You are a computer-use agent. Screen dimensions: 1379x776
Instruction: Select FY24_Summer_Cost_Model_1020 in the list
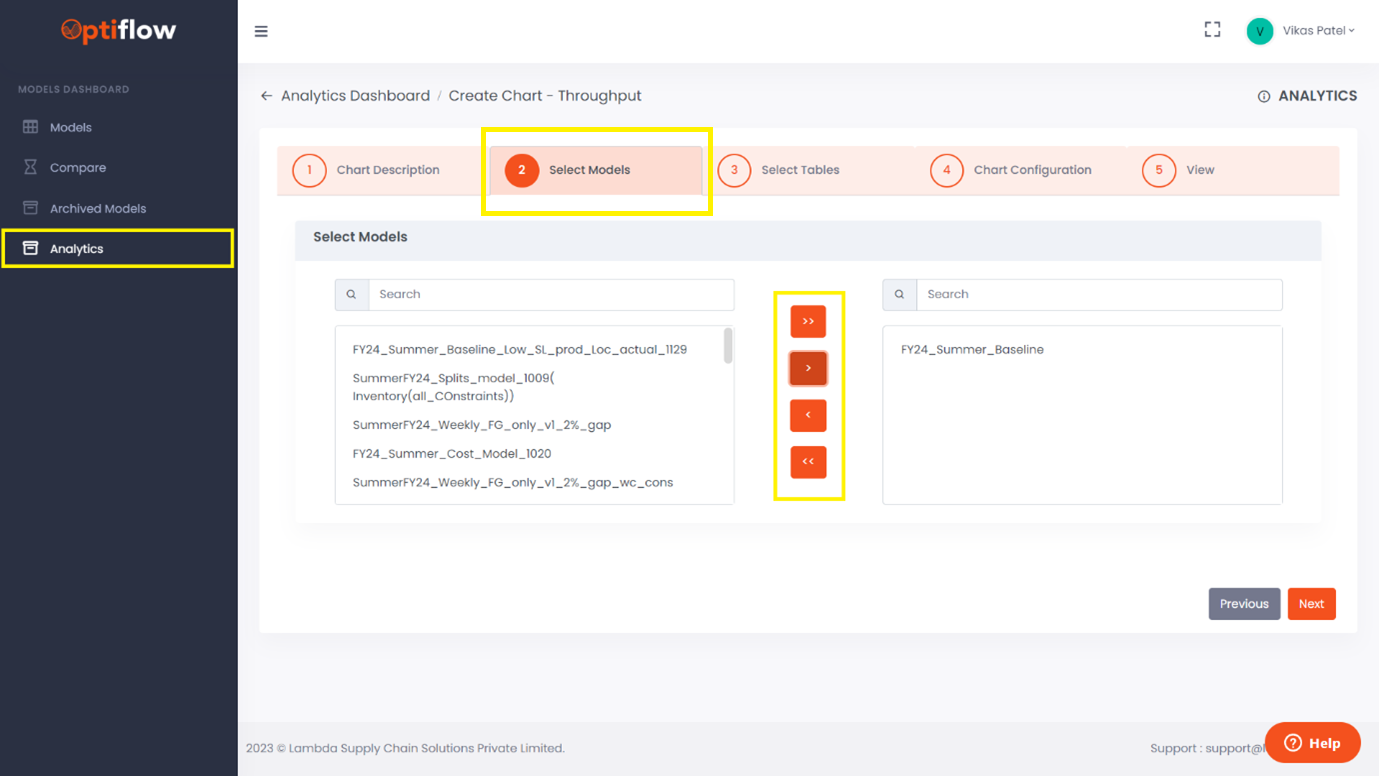tap(452, 454)
